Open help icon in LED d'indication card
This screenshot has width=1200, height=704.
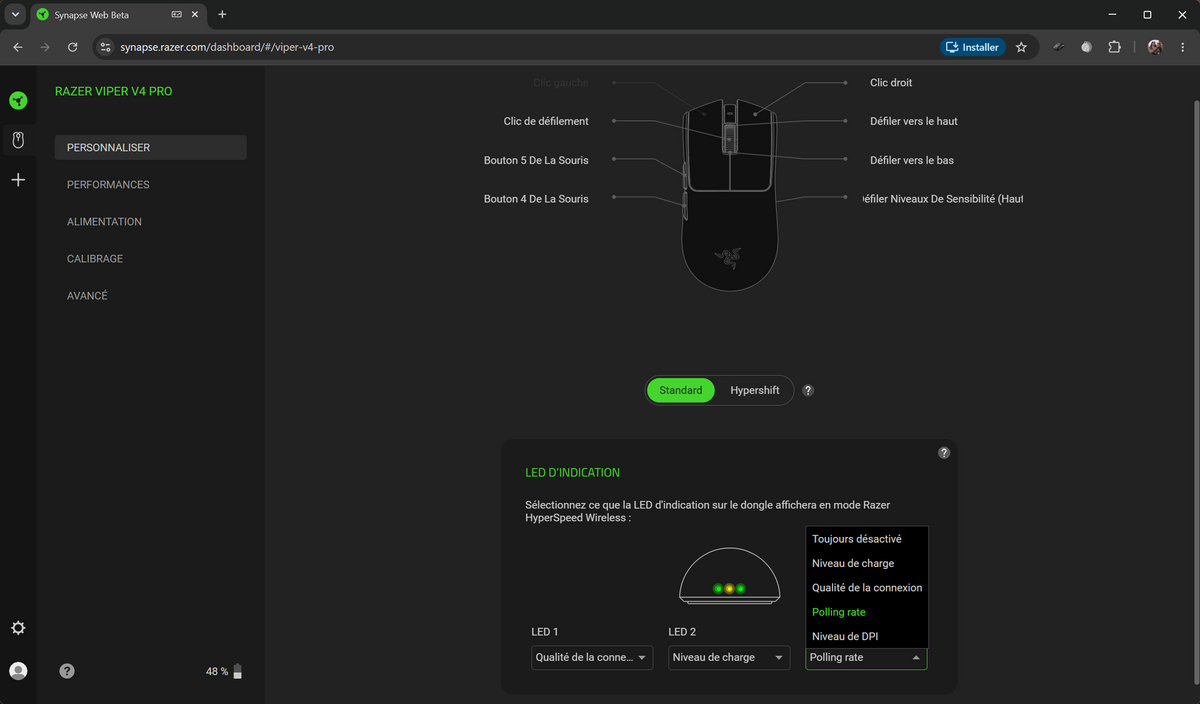pyautogui.click(x=944, y=453)
